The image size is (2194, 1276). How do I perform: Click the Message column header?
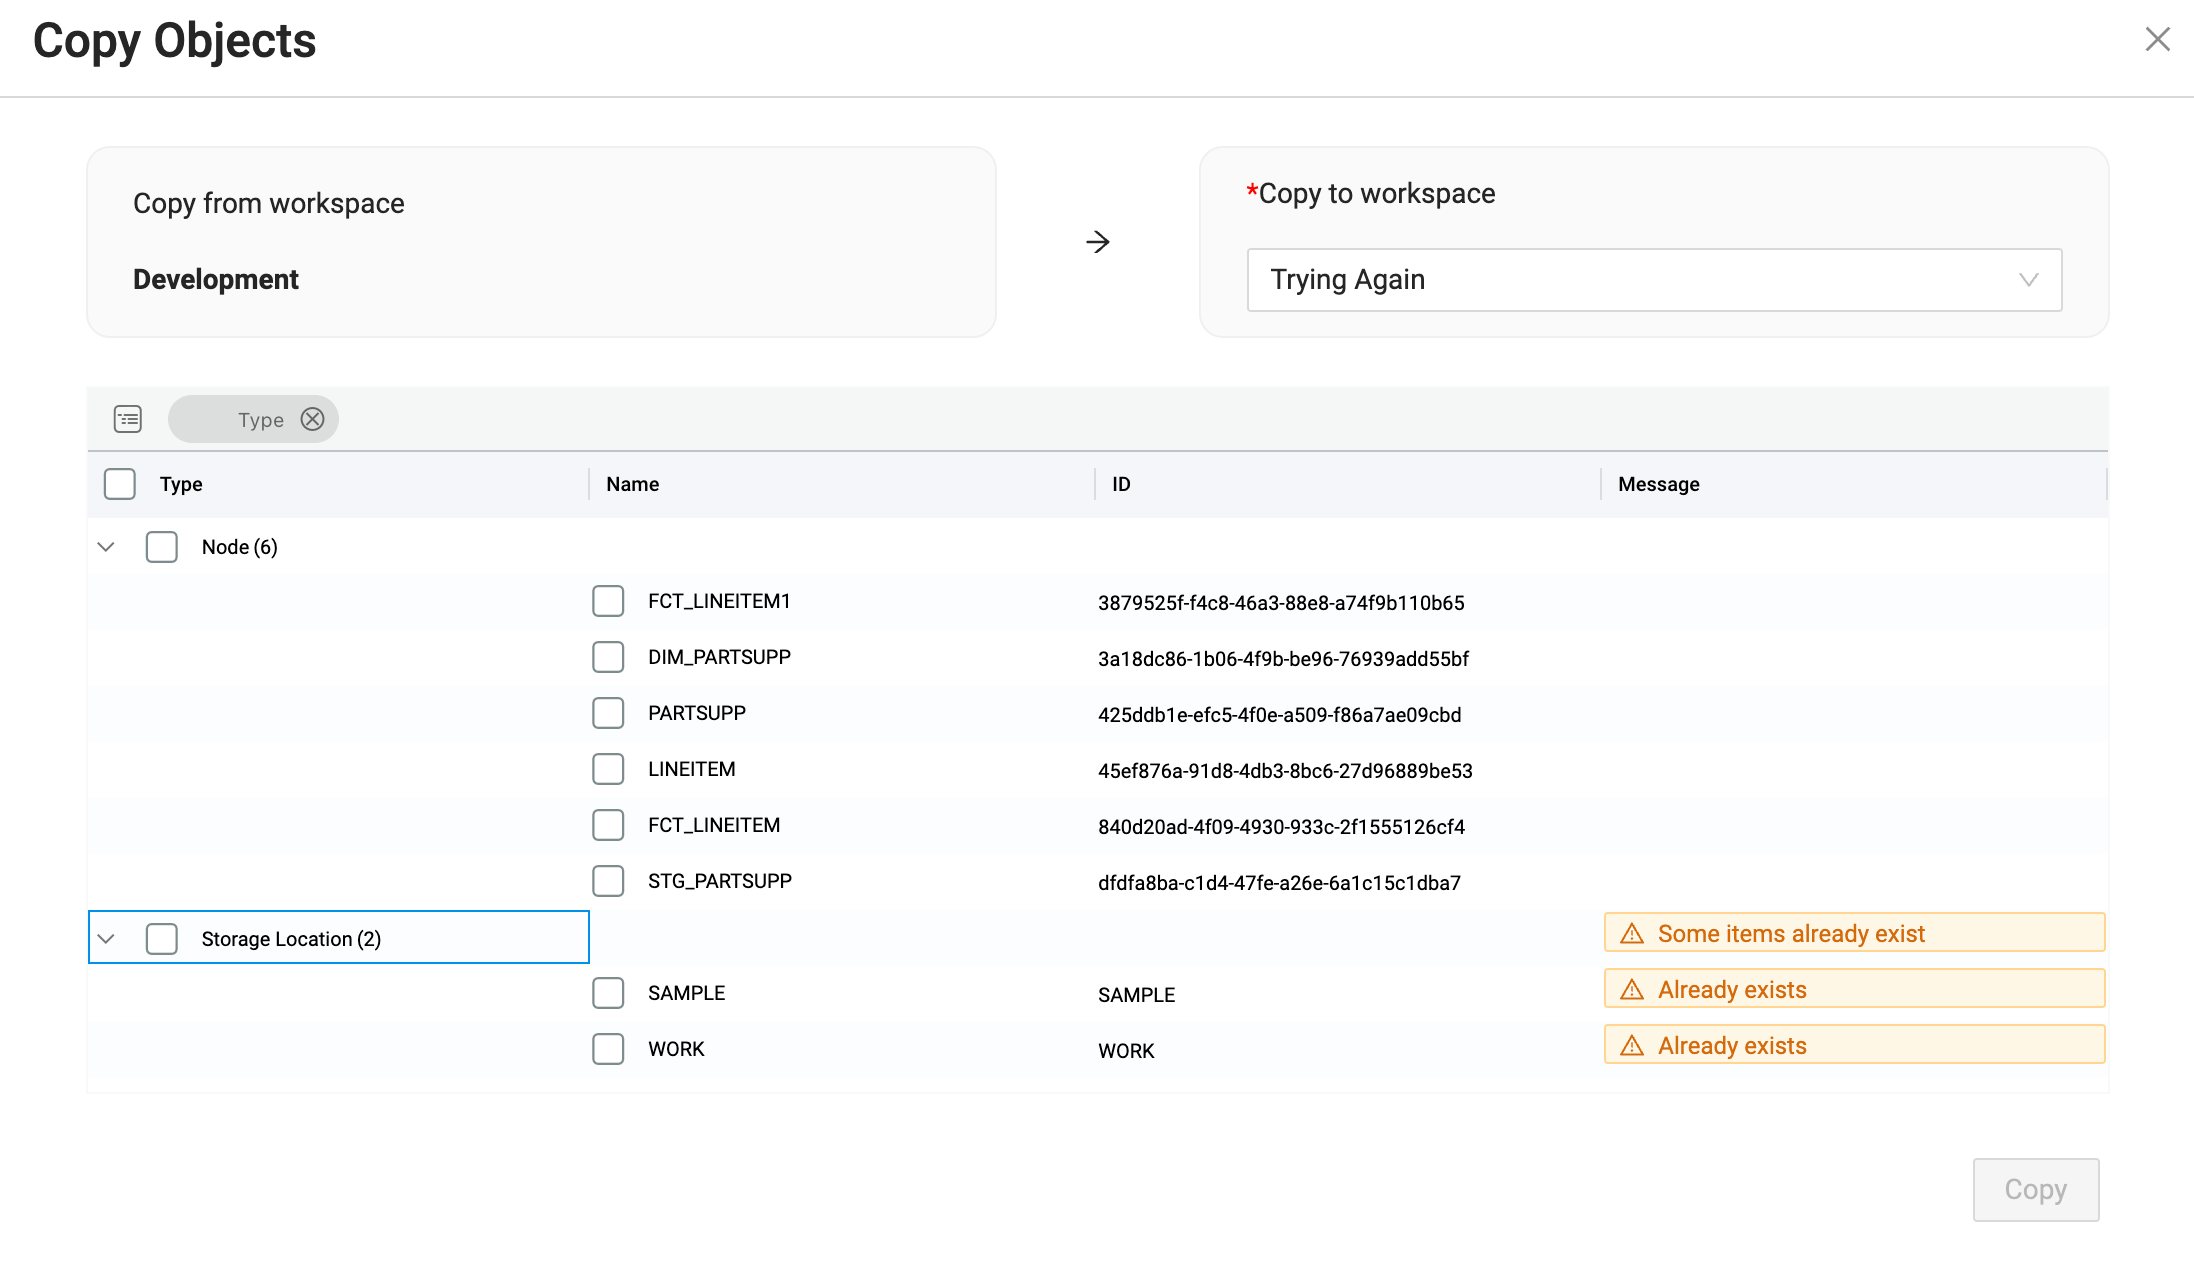click(x=1658, y=484)
